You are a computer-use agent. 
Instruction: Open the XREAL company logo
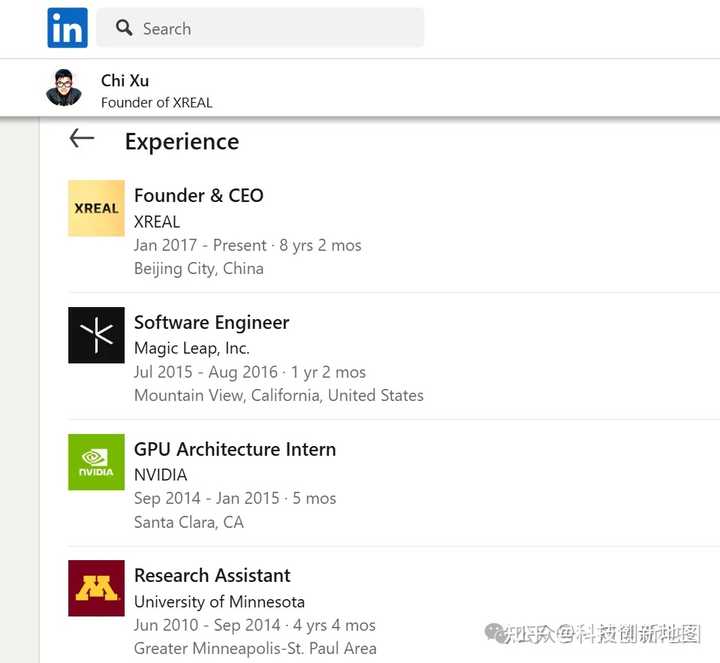point(96,208)
